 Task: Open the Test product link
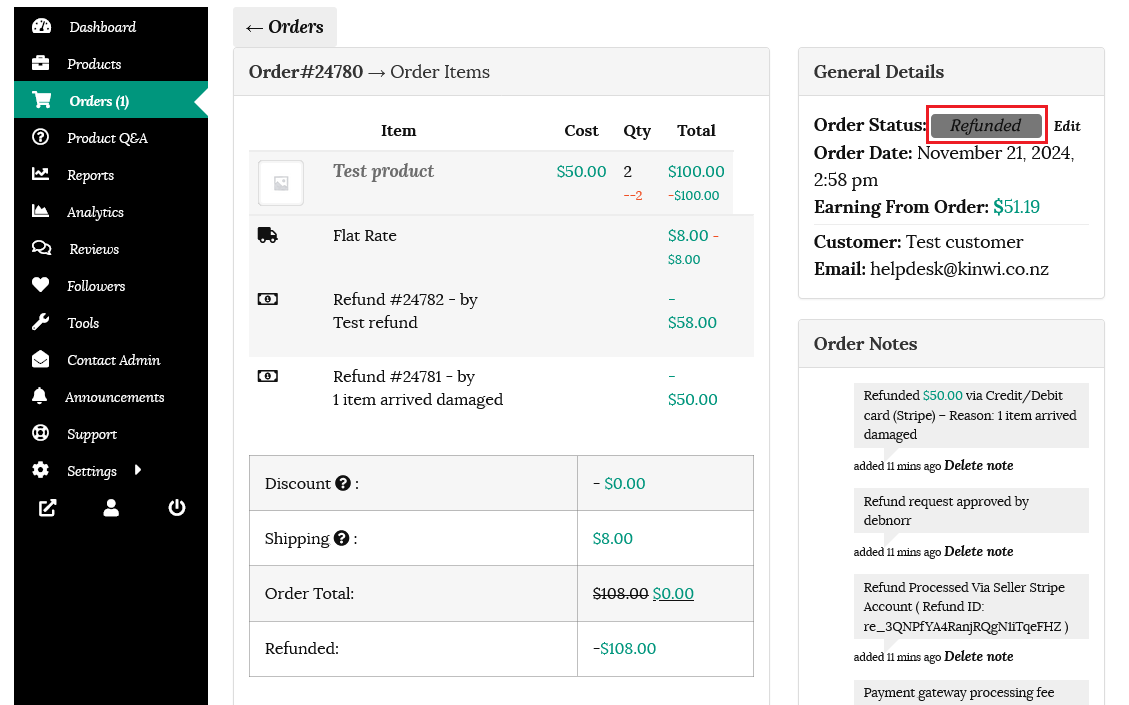pos(383,171)
